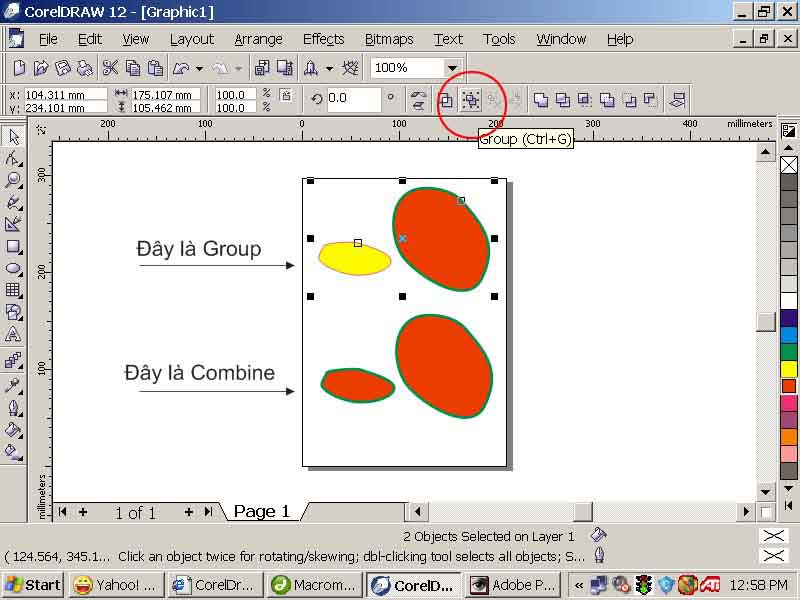Pick the yellow swatch in the color palette
The width and height of the screenshot is (800, 600).
789,368
